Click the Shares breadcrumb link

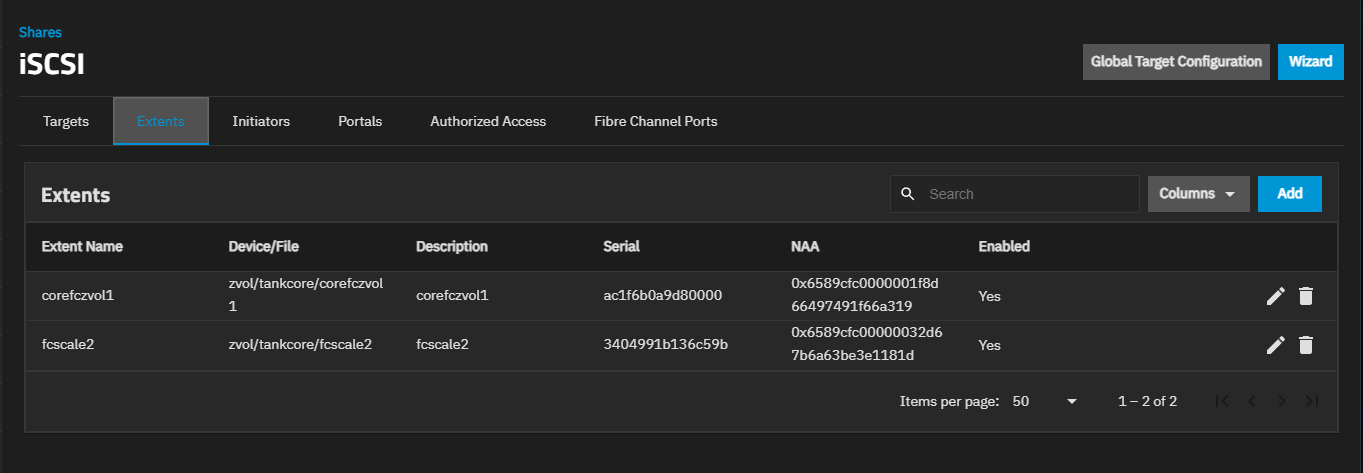pos(40,33)
